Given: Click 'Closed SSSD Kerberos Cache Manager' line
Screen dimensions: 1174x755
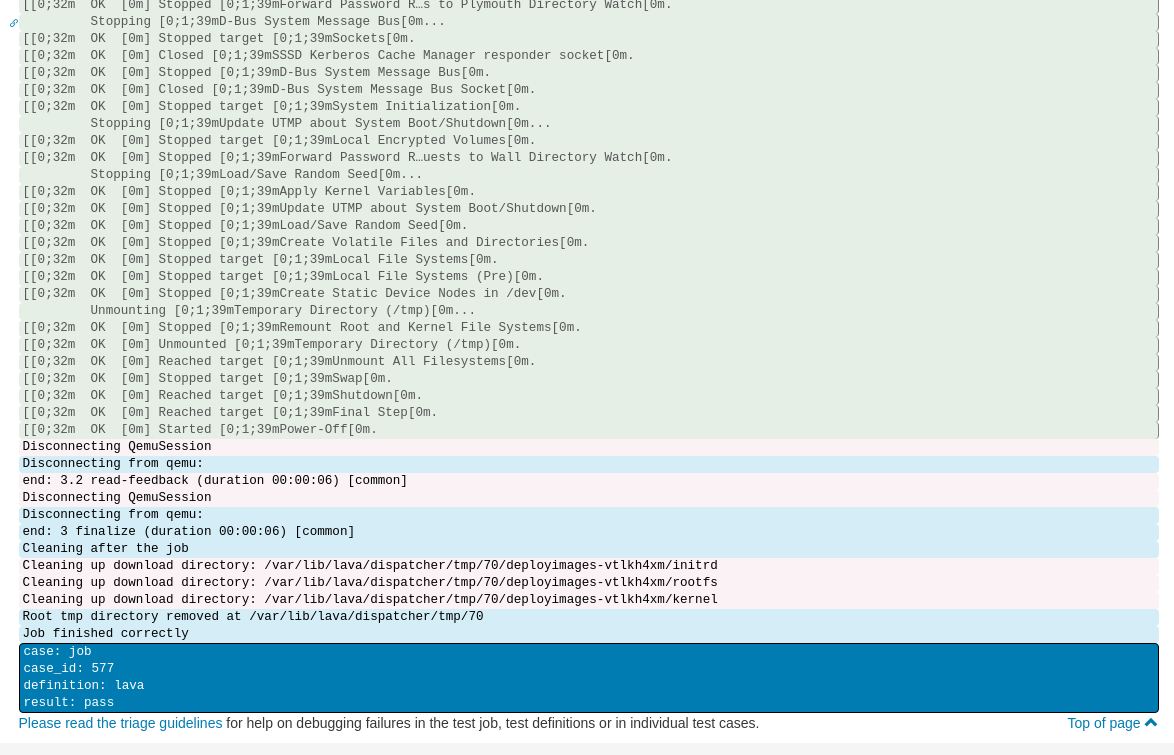Looking at the screenshot, I should 588,55.
